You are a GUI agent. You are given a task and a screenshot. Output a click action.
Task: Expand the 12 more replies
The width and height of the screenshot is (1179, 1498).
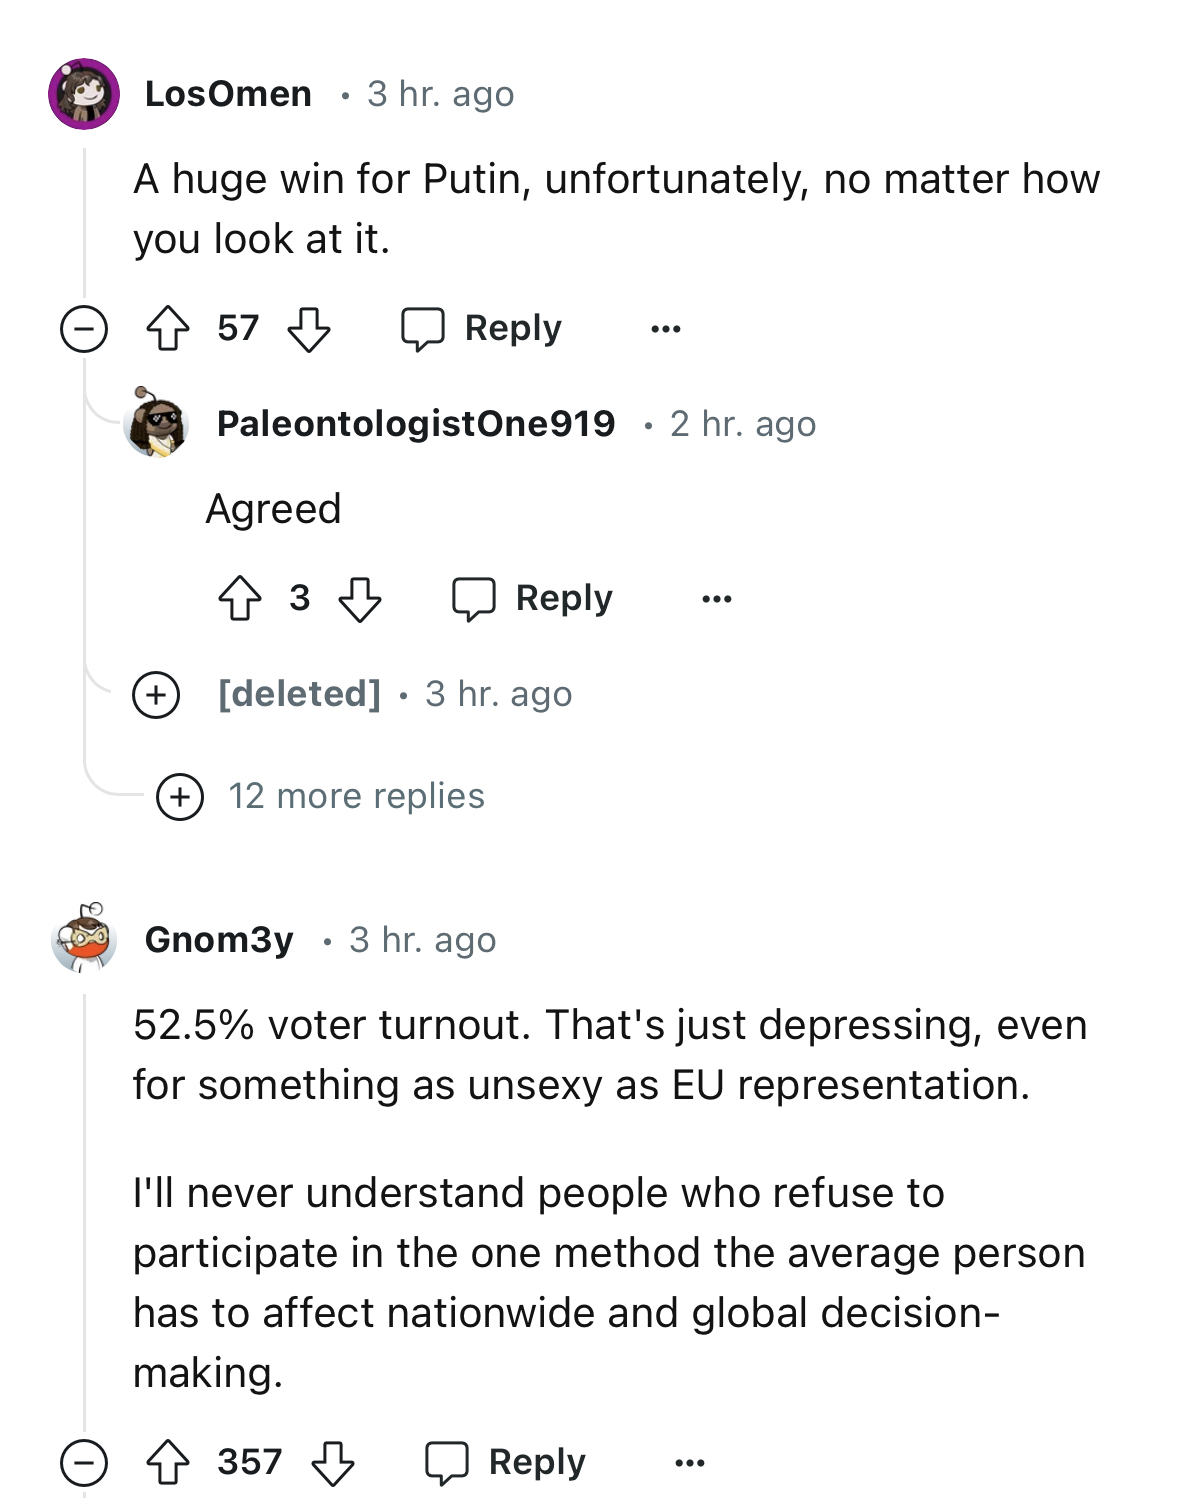320,797
